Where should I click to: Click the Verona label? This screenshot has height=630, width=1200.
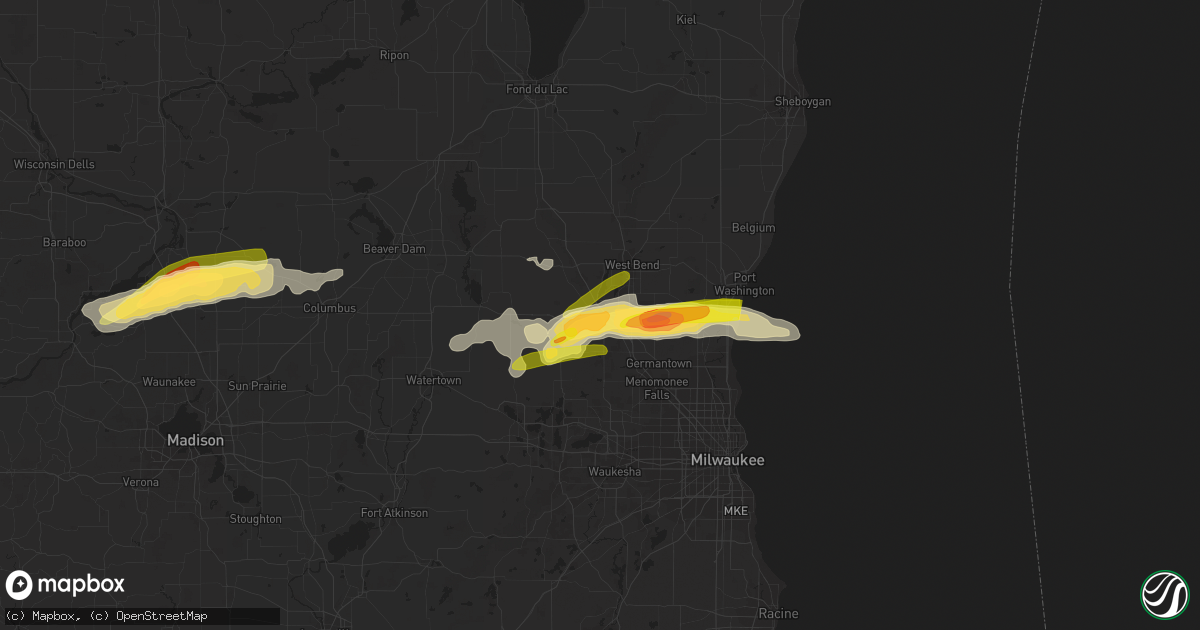coord(141,482)
